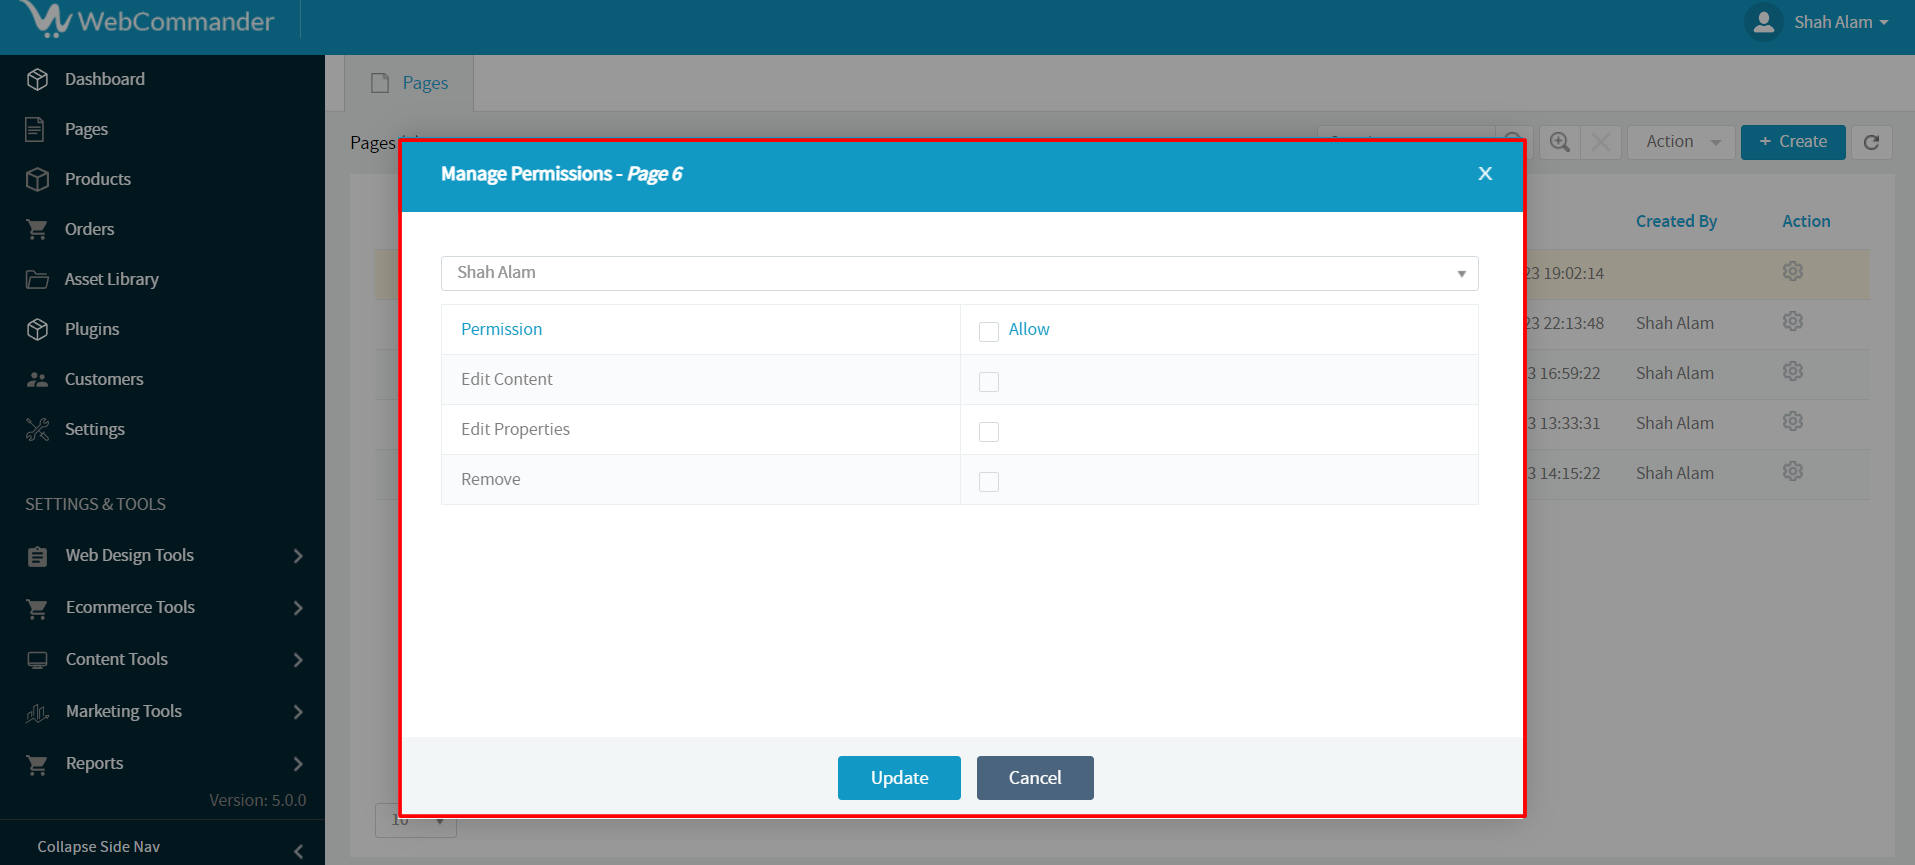Viewport: 1915px width, 865px height.
Task: Close the Manage Permissions dialog
Action: pyautogui.click(x=1485, y=174)
